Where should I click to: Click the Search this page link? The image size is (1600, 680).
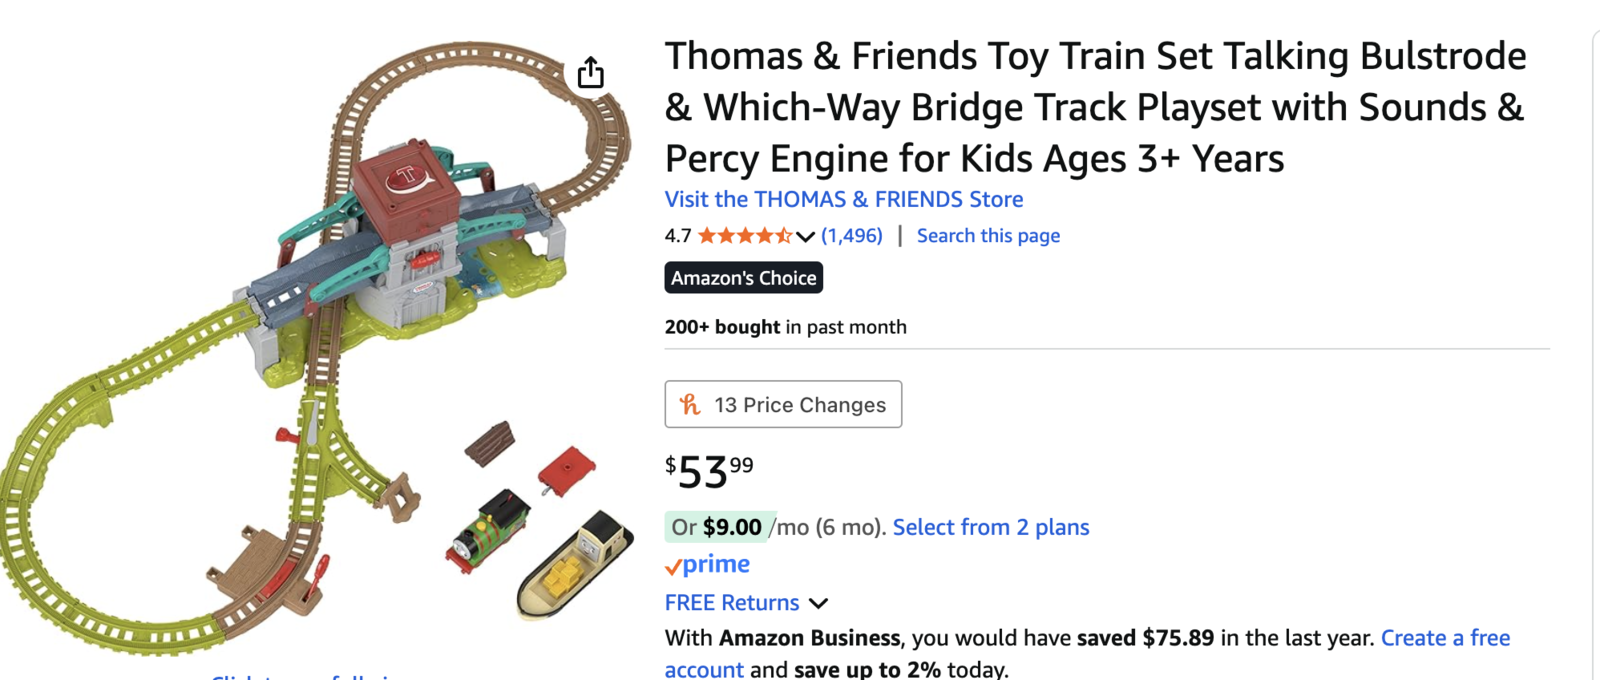pos(987,236)
